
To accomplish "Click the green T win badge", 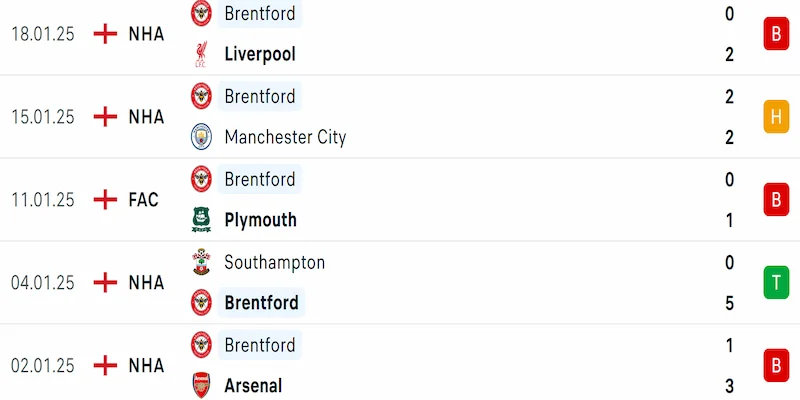I will click(775, 283).
